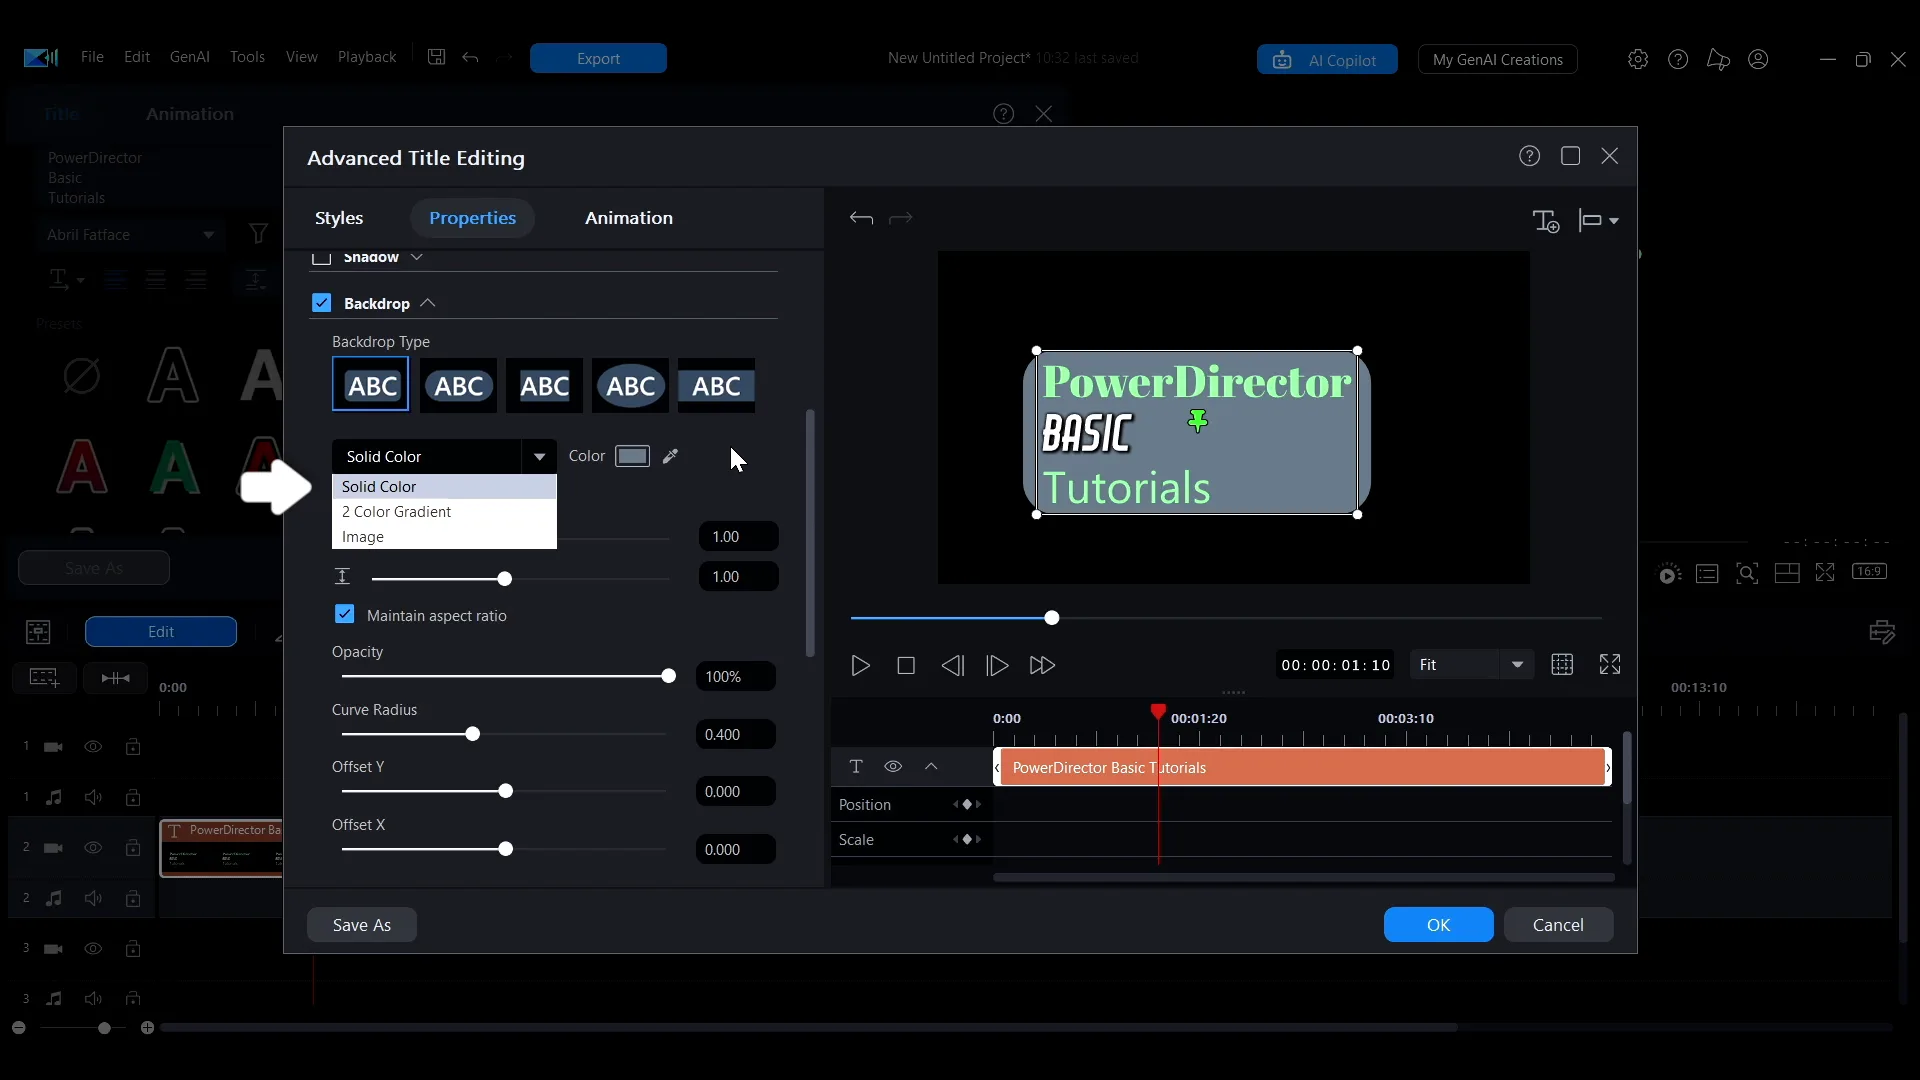This screenshot has width=1920, height=1080.
Task: Mute audio track 1
Action: point(93,797)
